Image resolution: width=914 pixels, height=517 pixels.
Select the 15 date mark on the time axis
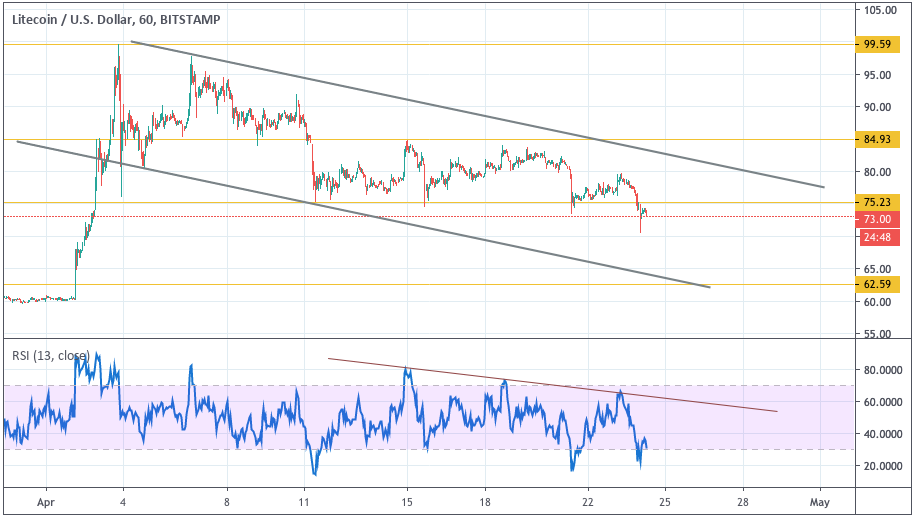click(x=407, y=500)
